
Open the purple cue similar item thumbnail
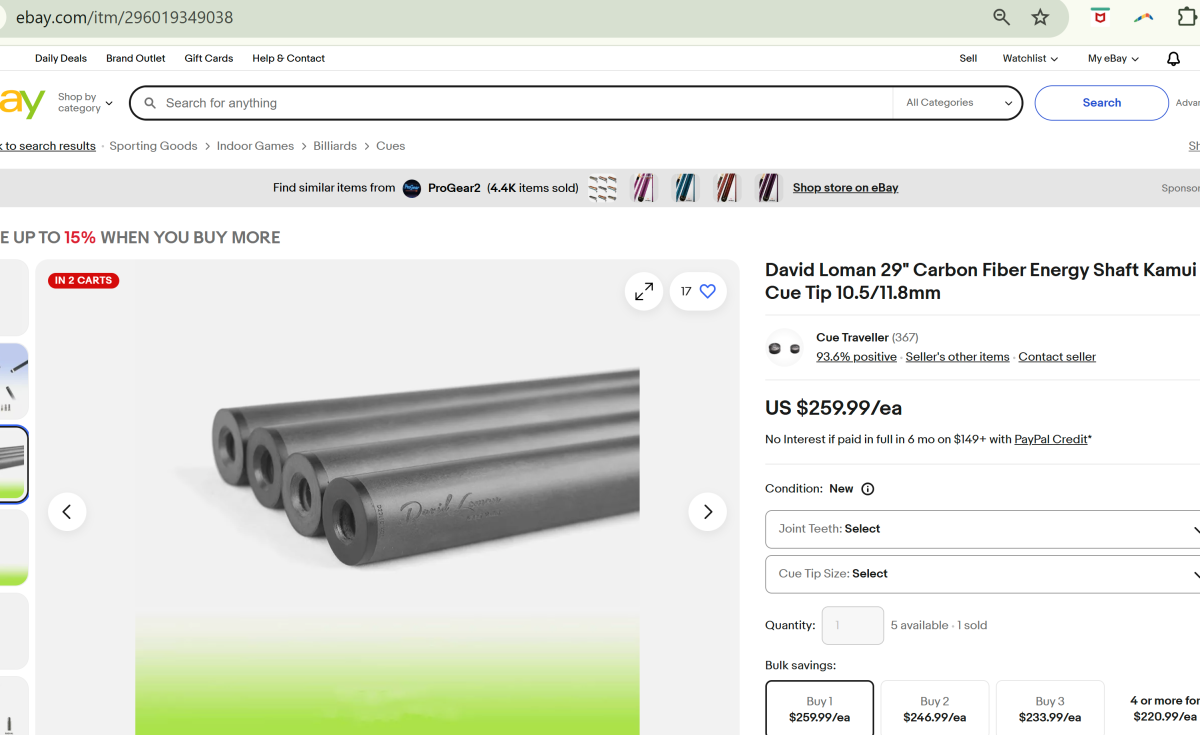click(x=767, y=188)
